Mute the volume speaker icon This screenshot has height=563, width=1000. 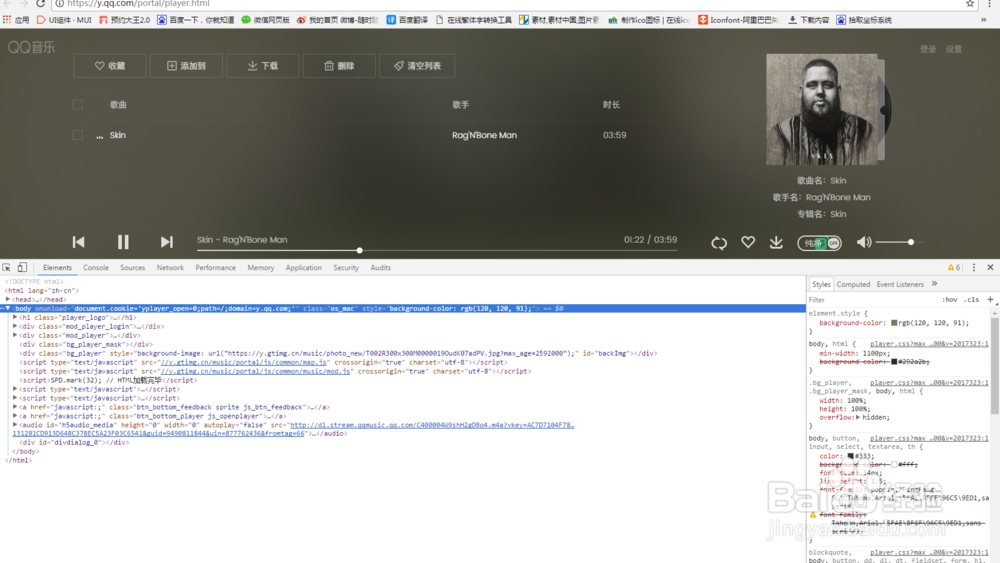(x=864, y=242)
